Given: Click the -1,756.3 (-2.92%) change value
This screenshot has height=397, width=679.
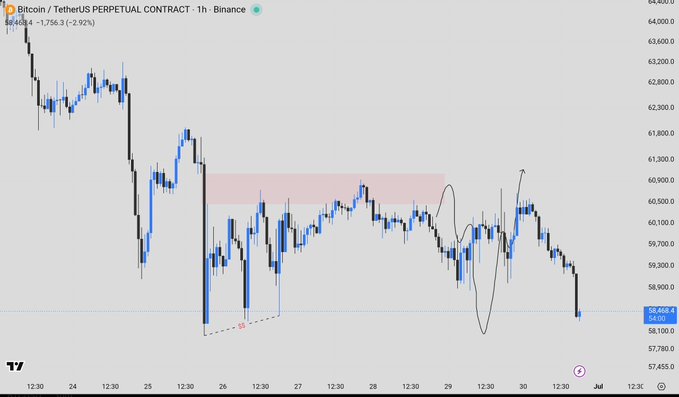Looking at the screenshot, I should (65, 23).
